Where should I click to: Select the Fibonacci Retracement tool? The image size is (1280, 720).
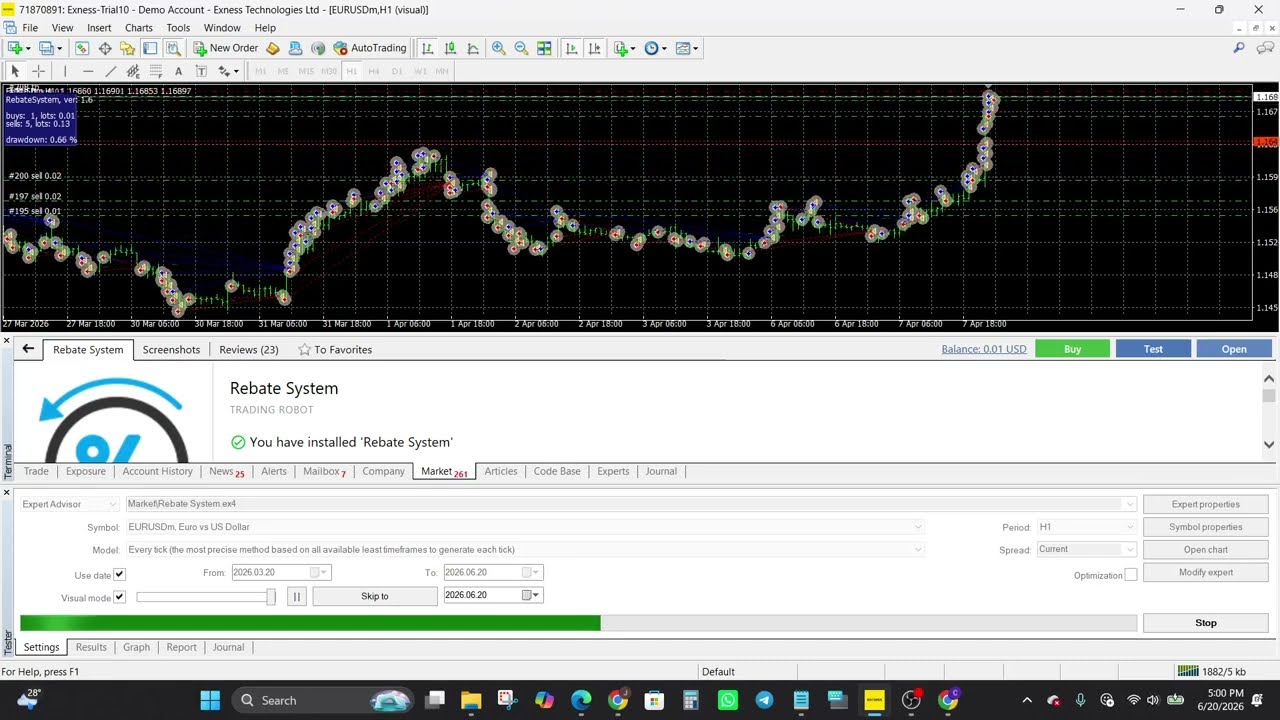tap(156, 71)
